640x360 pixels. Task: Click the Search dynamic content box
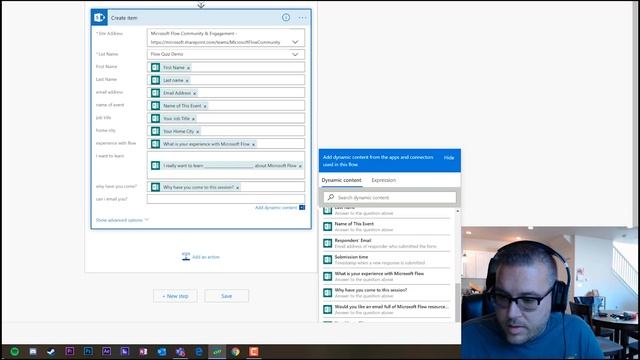click(390, 198)
